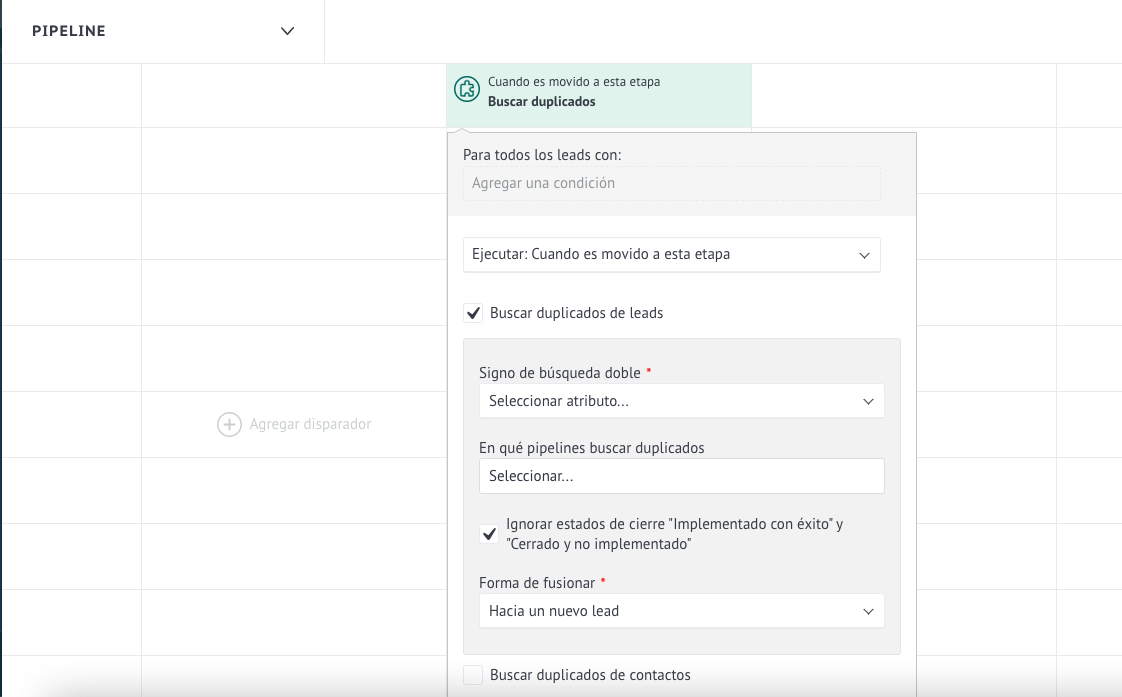This screenshot has width=1122, height=697.
Task: Click the arrow icon in the Ejecutar field
Action: 865,255
